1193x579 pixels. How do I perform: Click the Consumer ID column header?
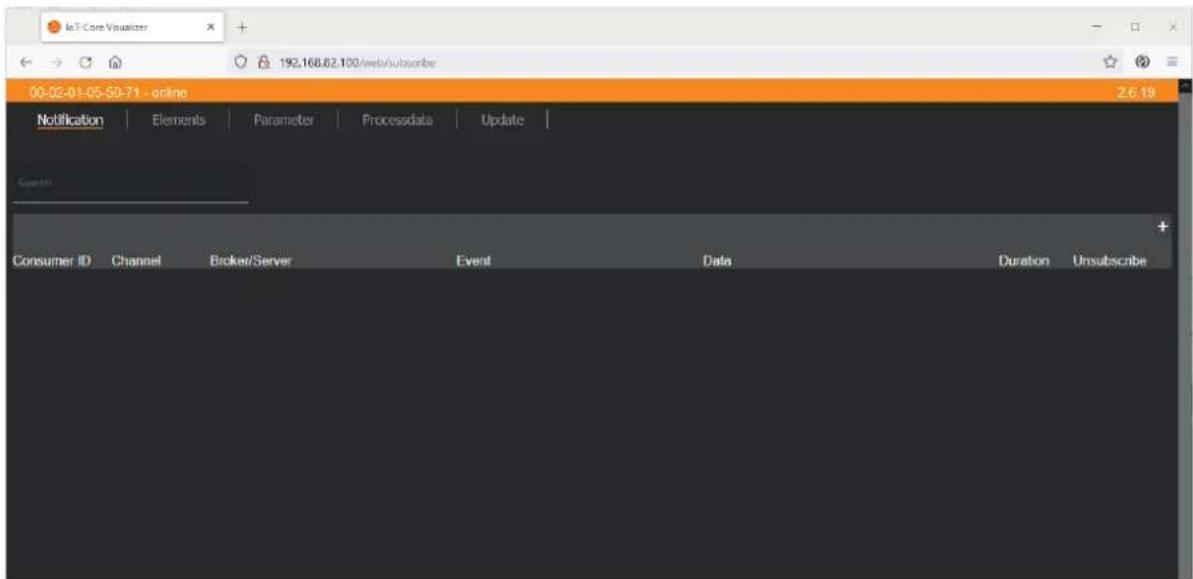click(52, 261)
